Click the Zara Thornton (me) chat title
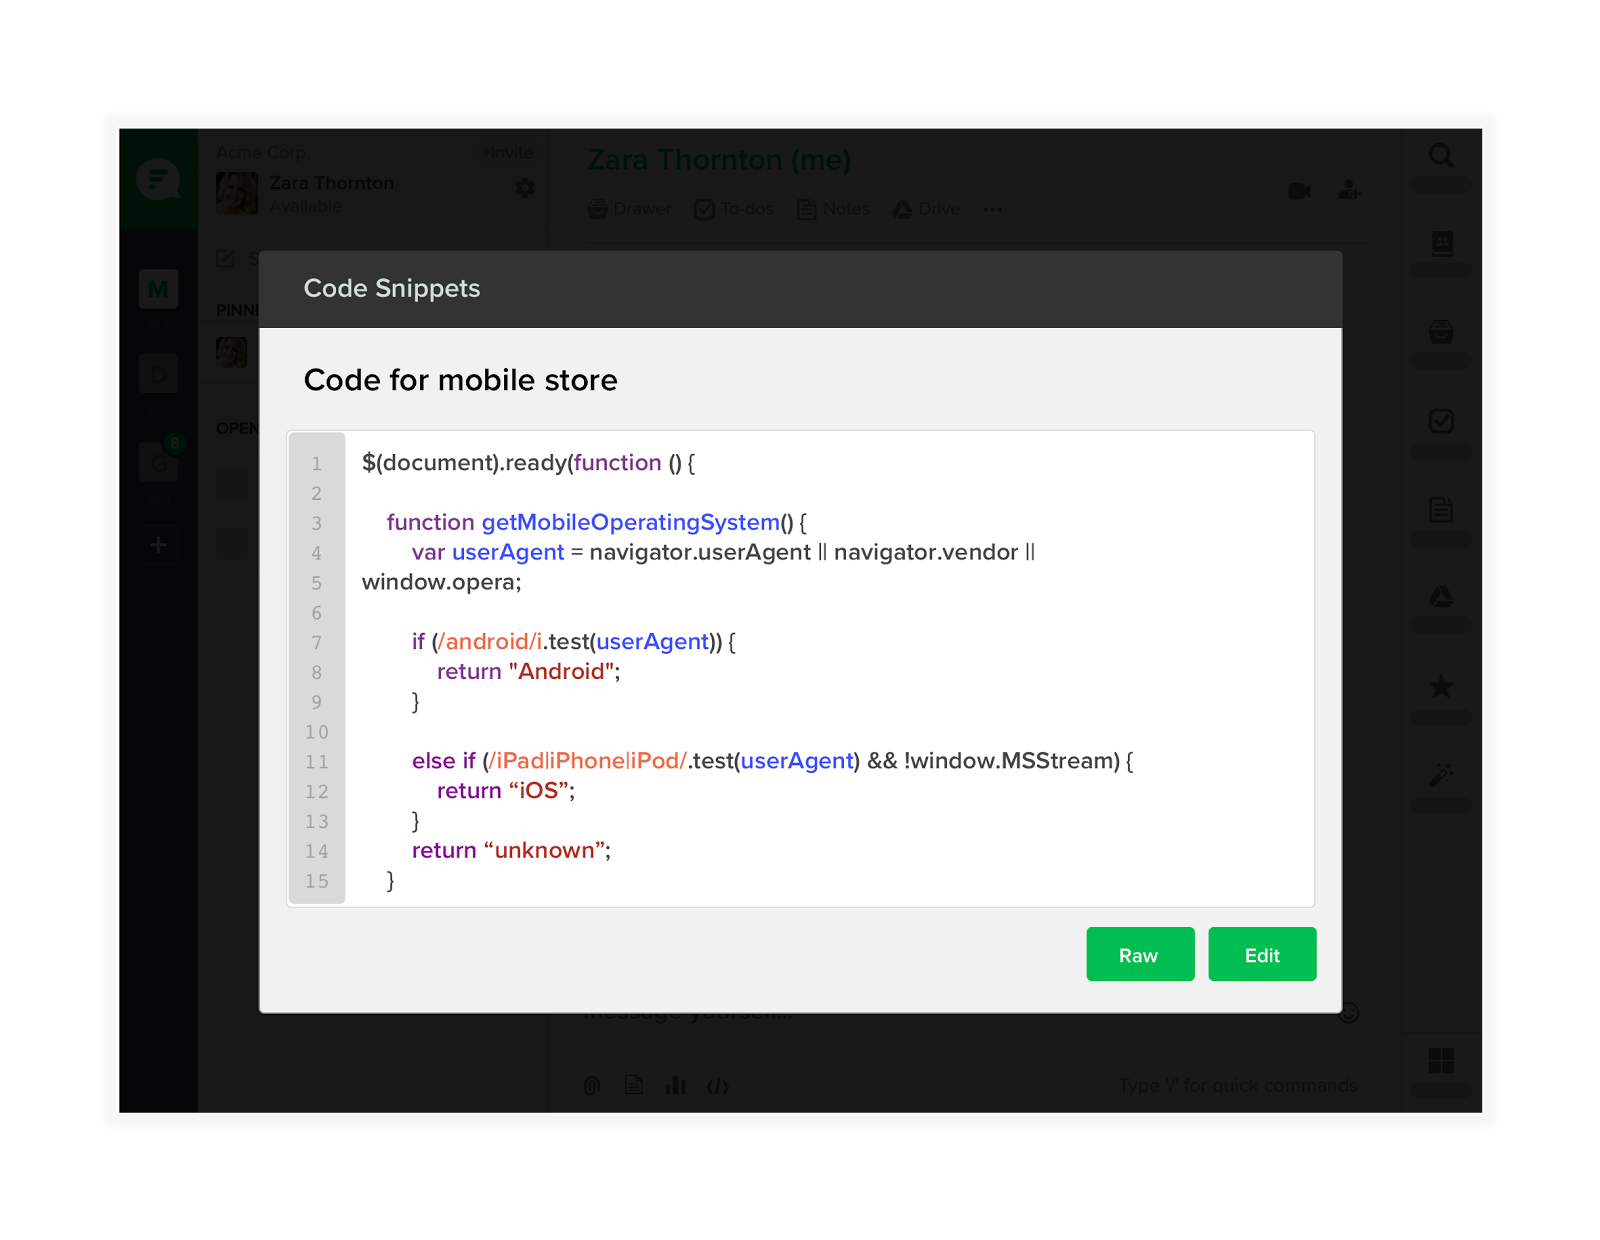1600x1240 pixels. pyautogui.click(x=719, y=160)
